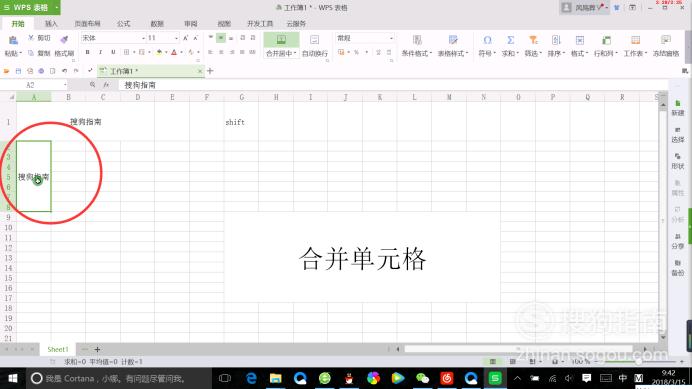Click the 条件格式 conditional formatting icon

pos(417,40)
